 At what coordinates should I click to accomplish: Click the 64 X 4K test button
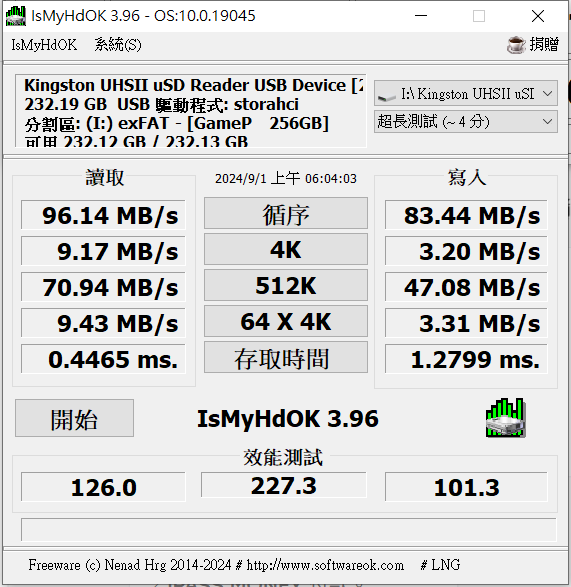(286, 322)
